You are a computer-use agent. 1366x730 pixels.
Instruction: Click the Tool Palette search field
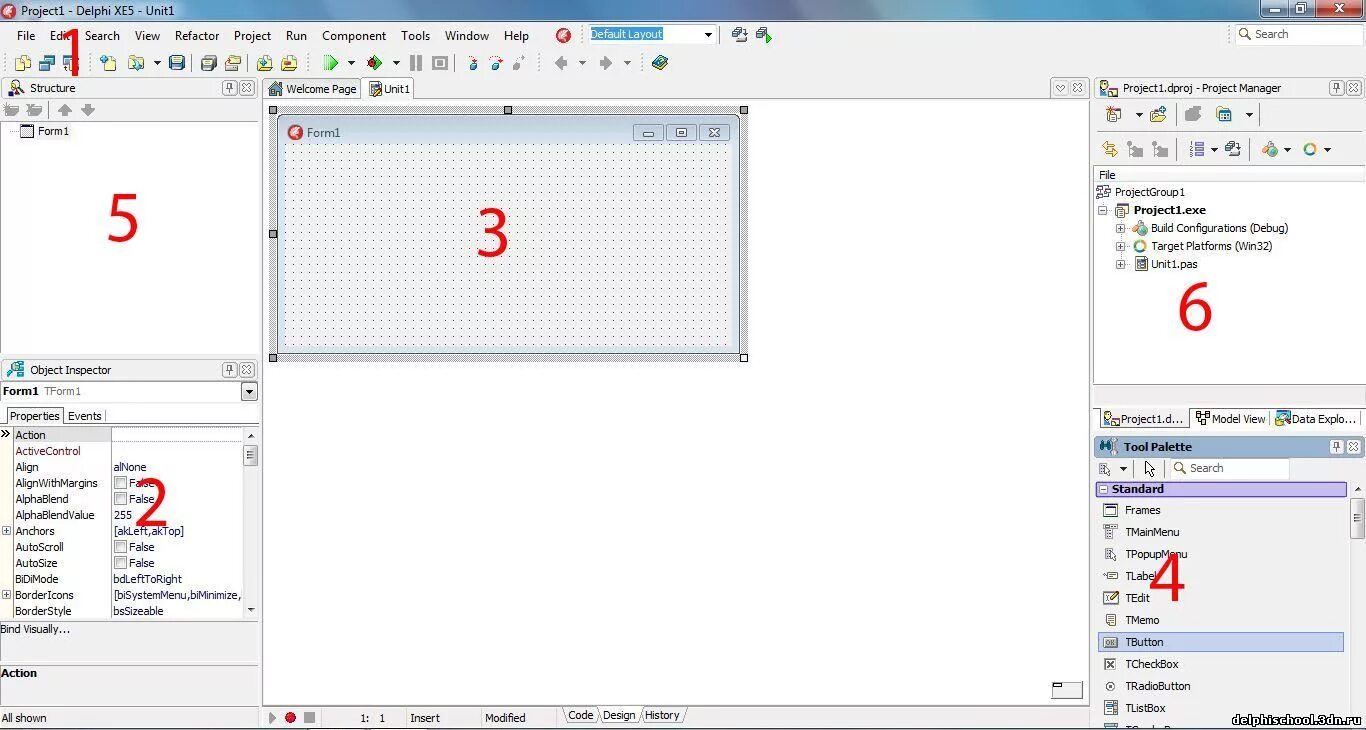coord(1229,468)
